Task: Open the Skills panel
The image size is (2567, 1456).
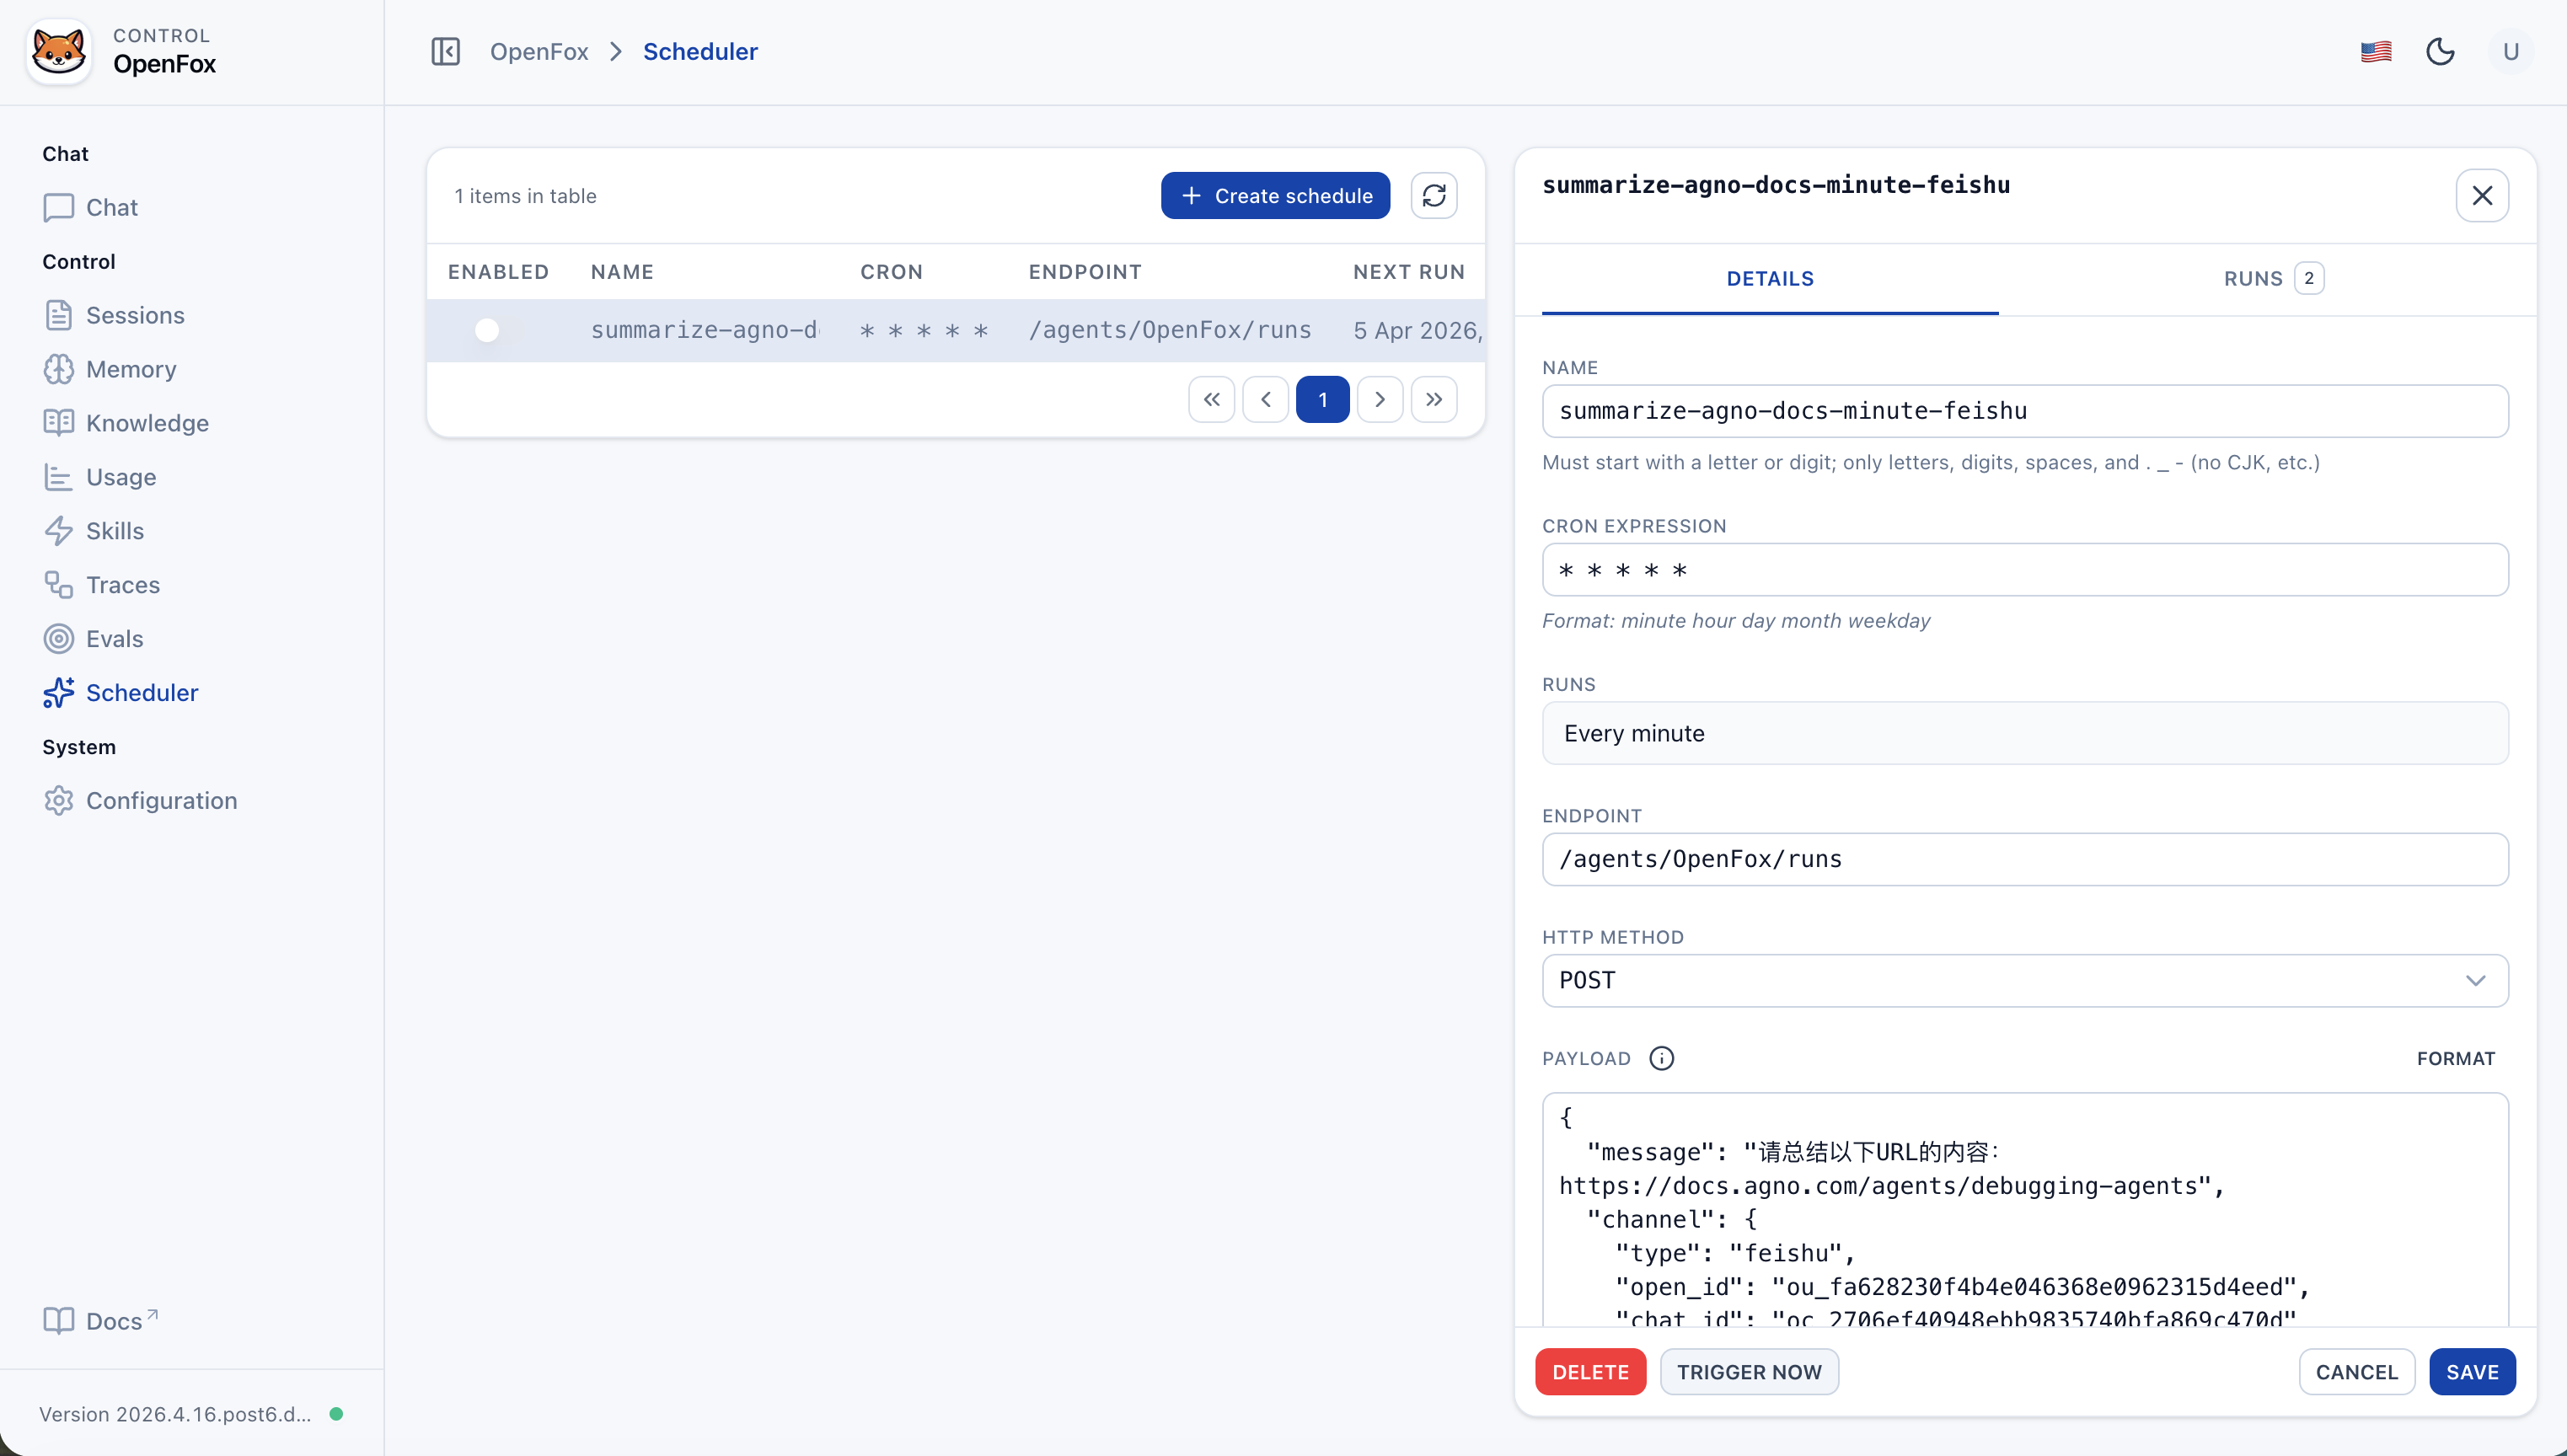Action: pos(113,531)
